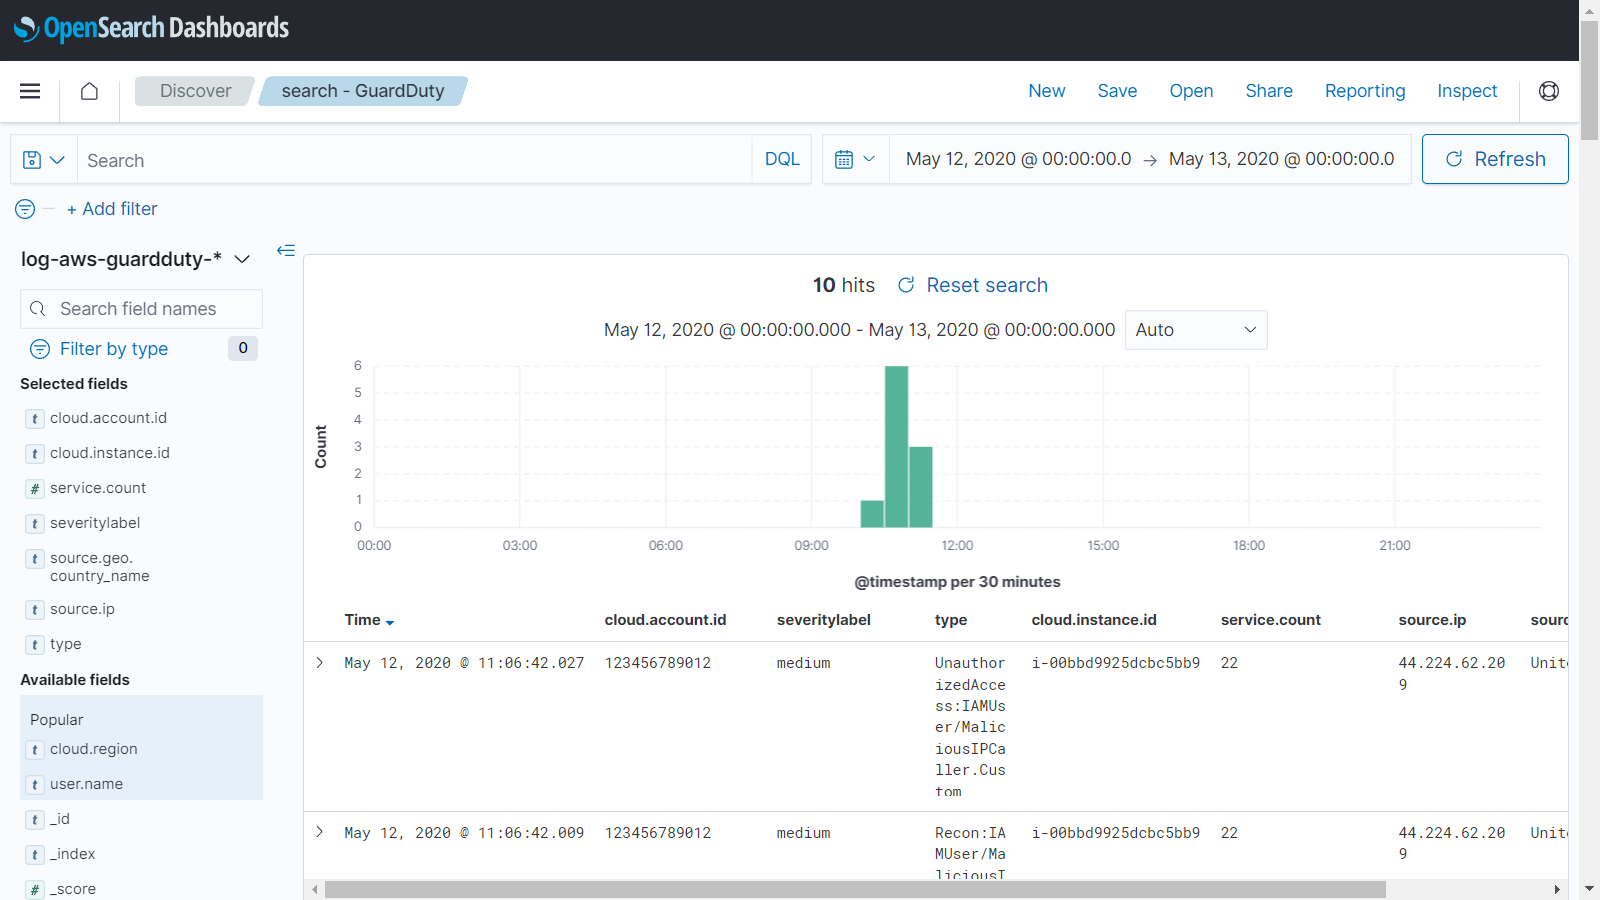Open the calendar quick date menu
The image size is (1600, 900).
[x=855, y=160]
